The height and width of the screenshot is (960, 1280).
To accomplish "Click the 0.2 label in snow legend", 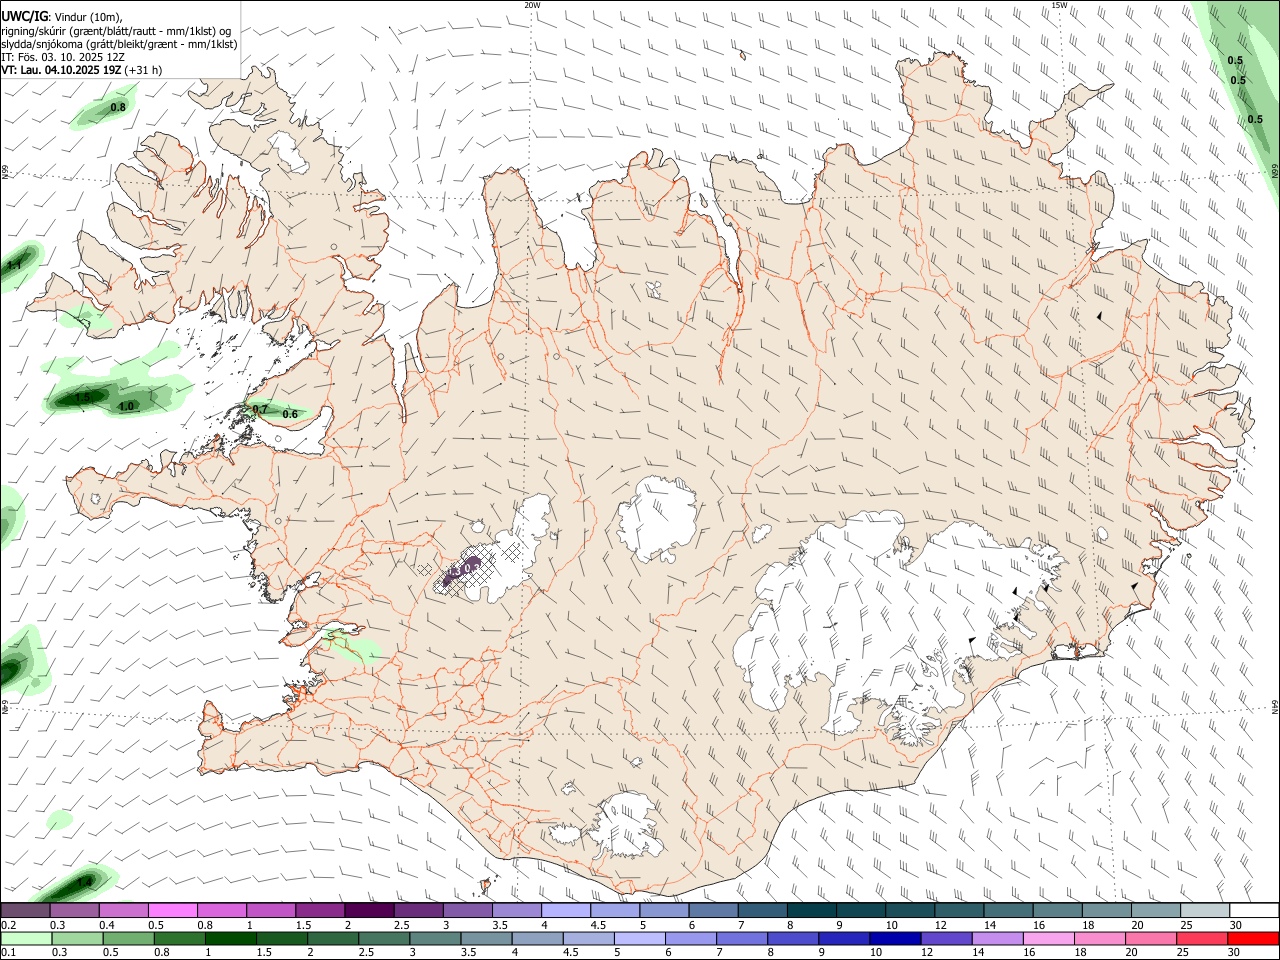I will click(8, 925).
